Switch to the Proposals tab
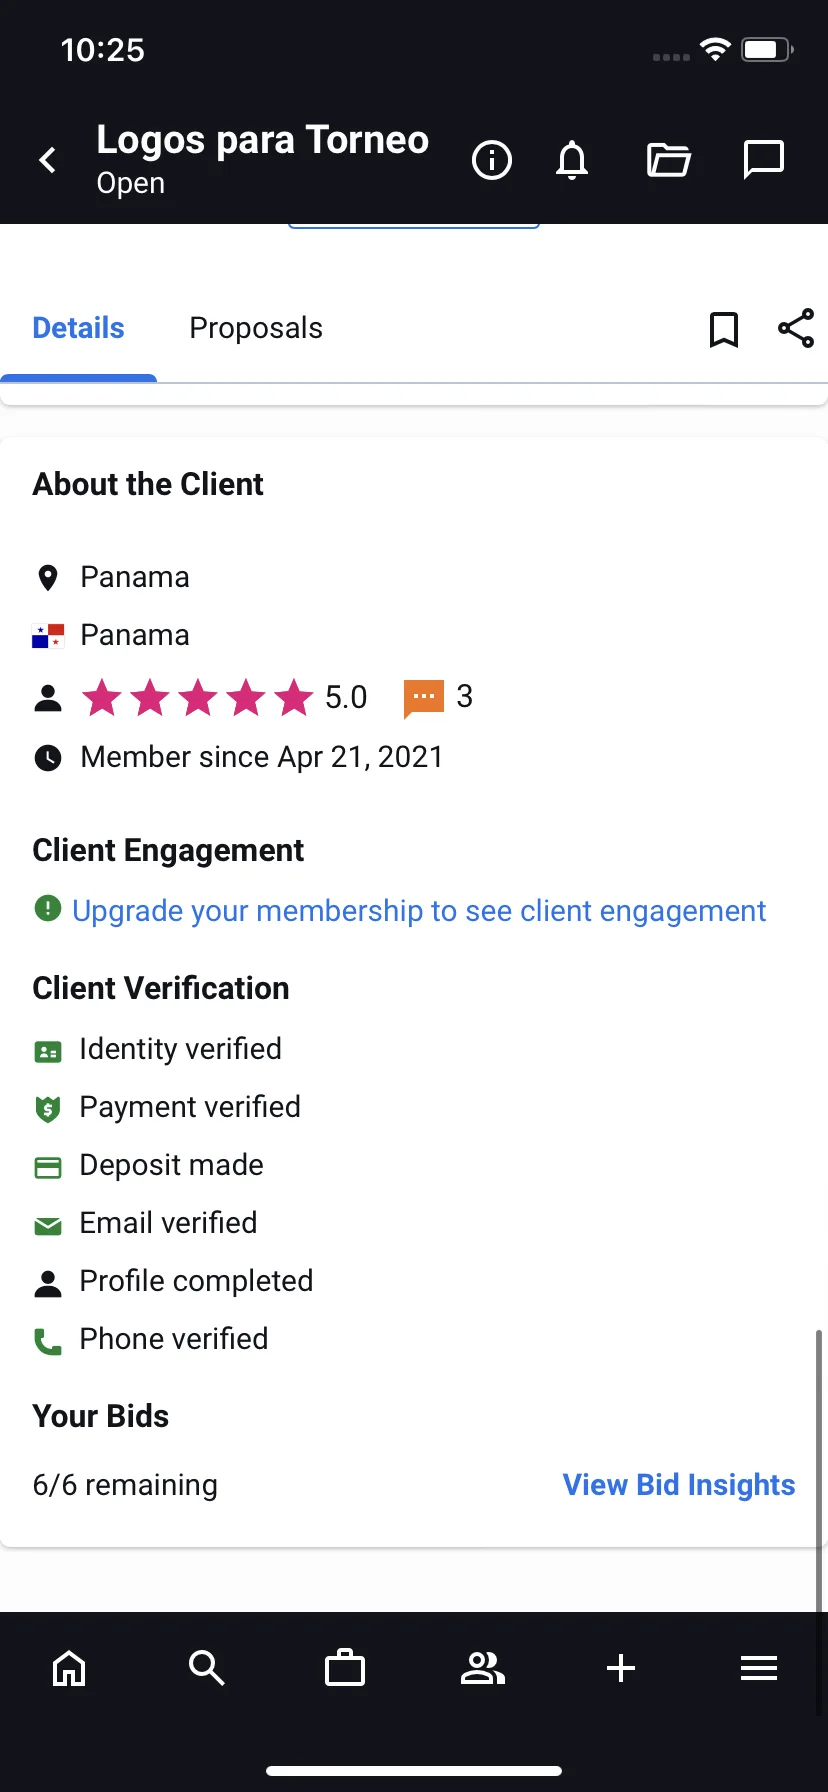 coord(256,328)
